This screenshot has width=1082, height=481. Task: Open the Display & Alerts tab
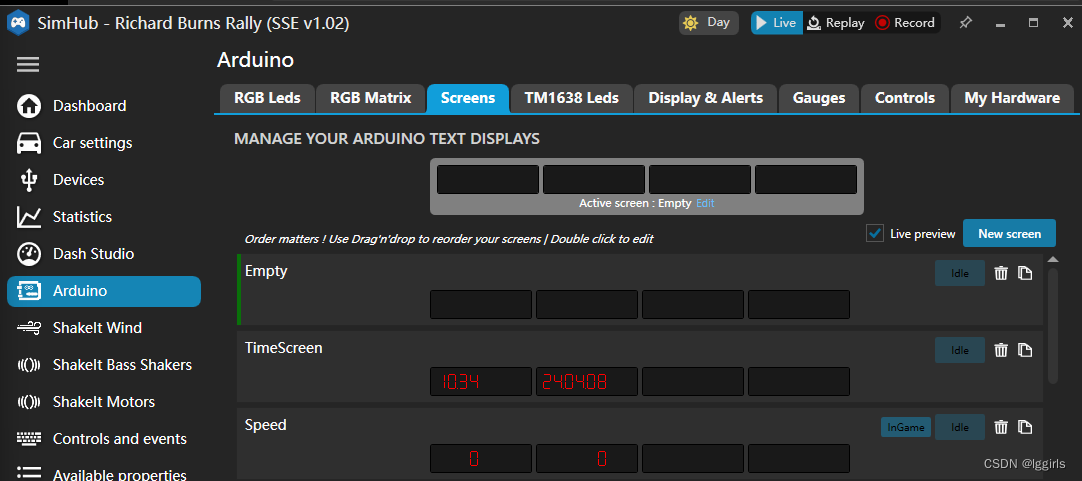705,98
